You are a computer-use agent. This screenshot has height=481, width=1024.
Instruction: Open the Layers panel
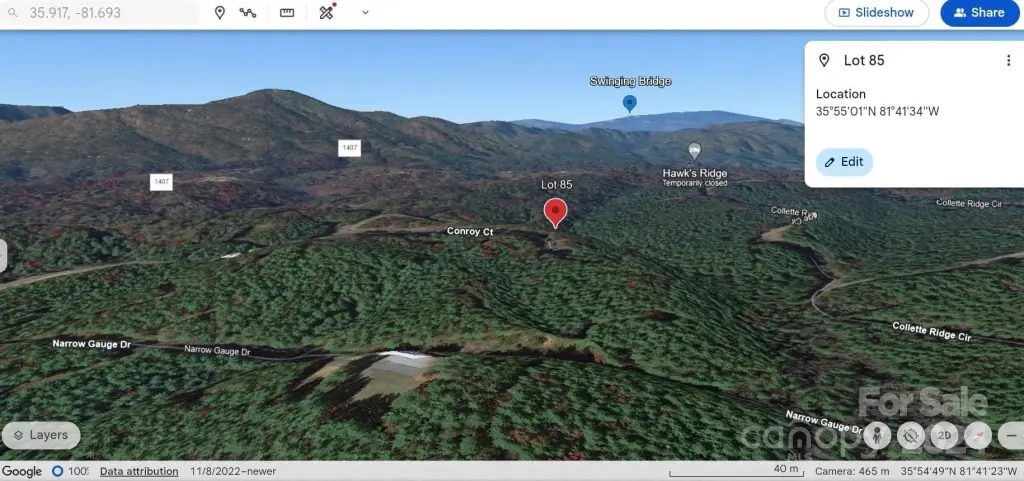click(41, 435)
